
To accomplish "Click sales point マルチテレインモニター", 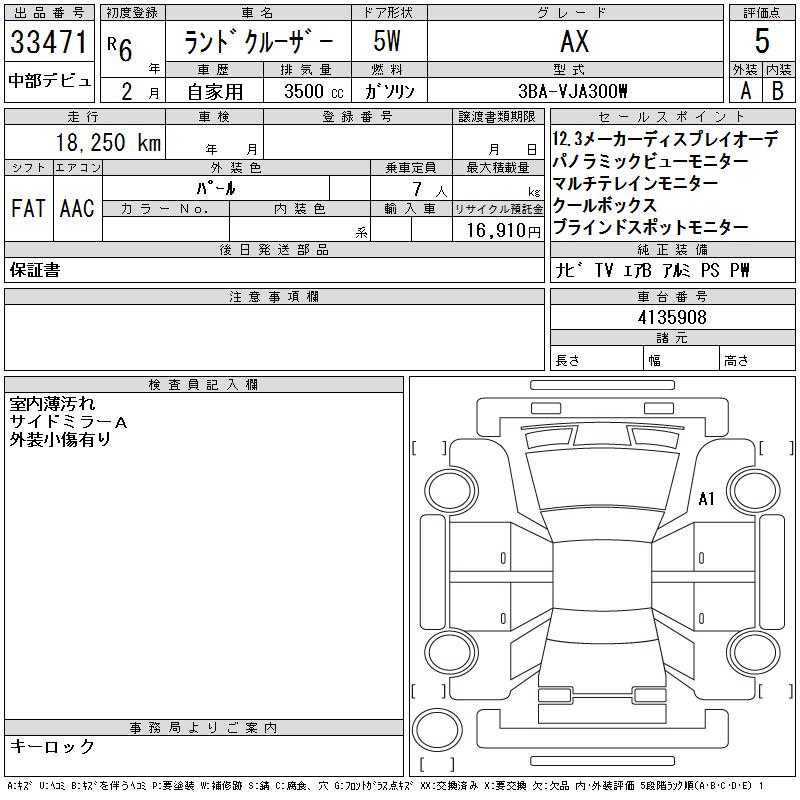I will (x=635, y=183).
